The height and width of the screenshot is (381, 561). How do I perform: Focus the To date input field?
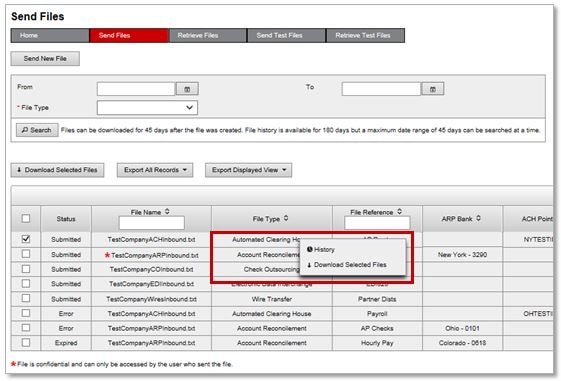[x=381, y=89]
